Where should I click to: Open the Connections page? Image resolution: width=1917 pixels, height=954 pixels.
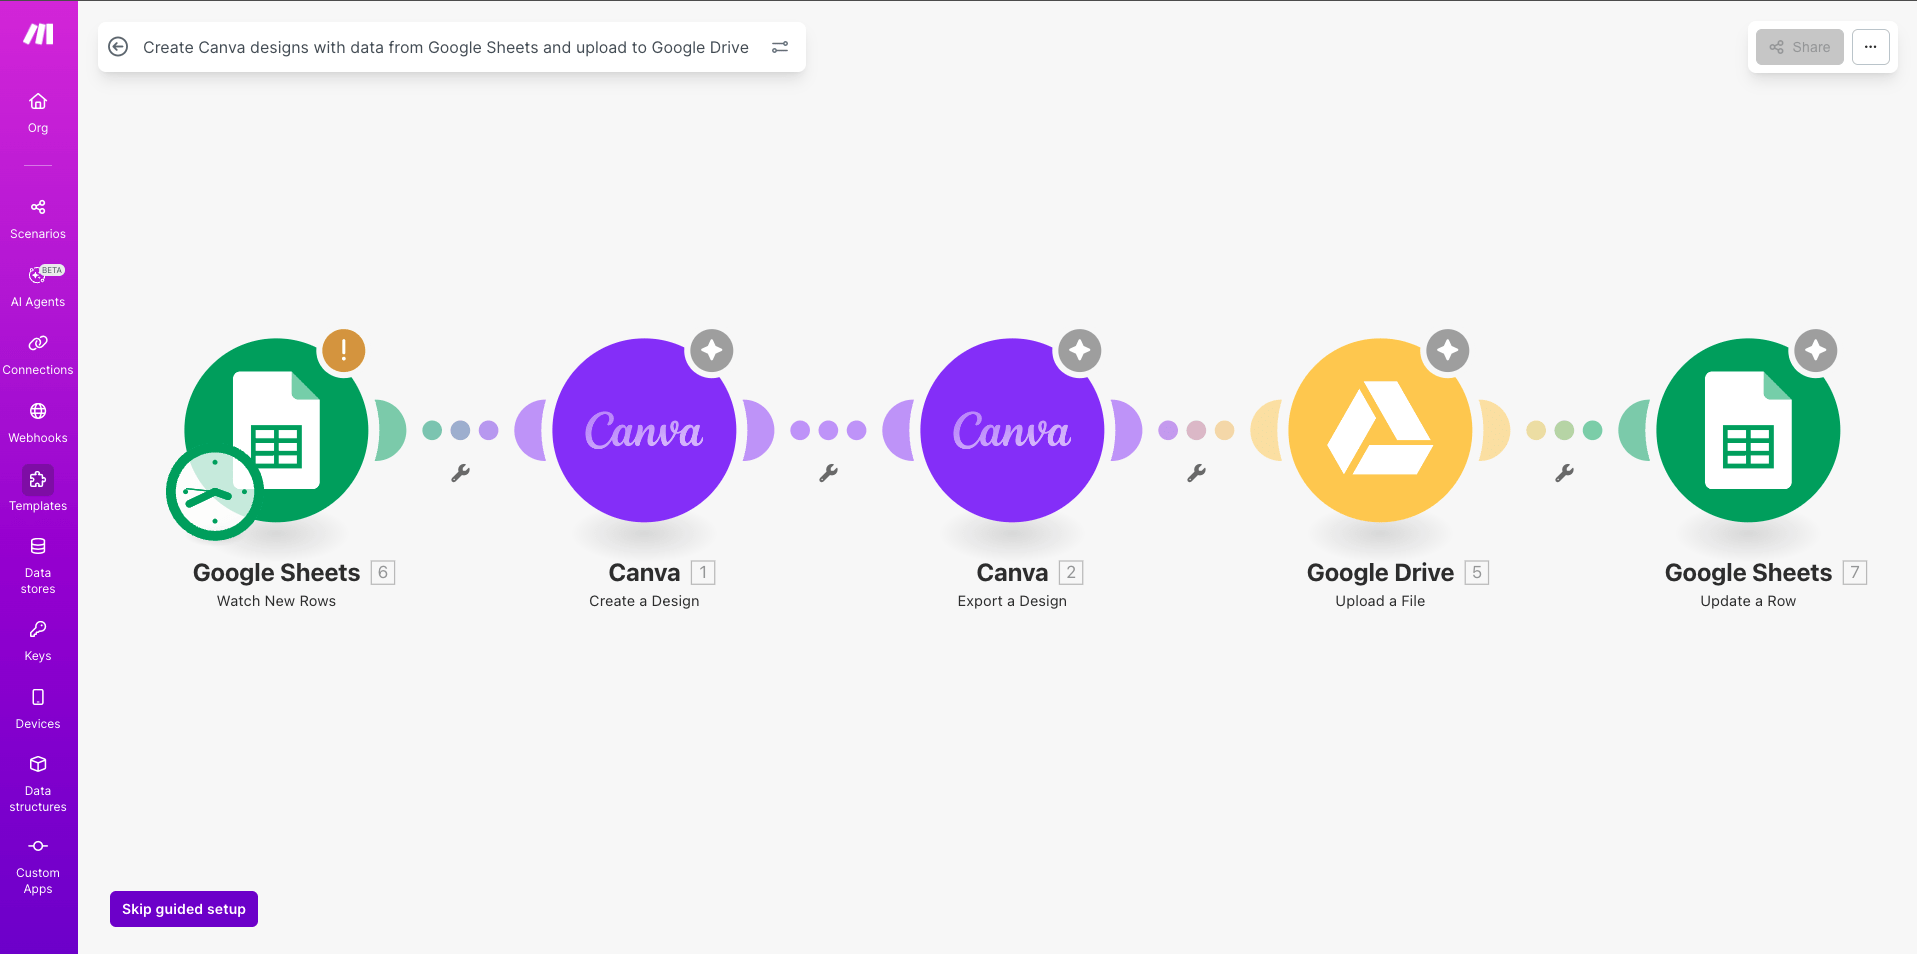(x=38, y=354)
